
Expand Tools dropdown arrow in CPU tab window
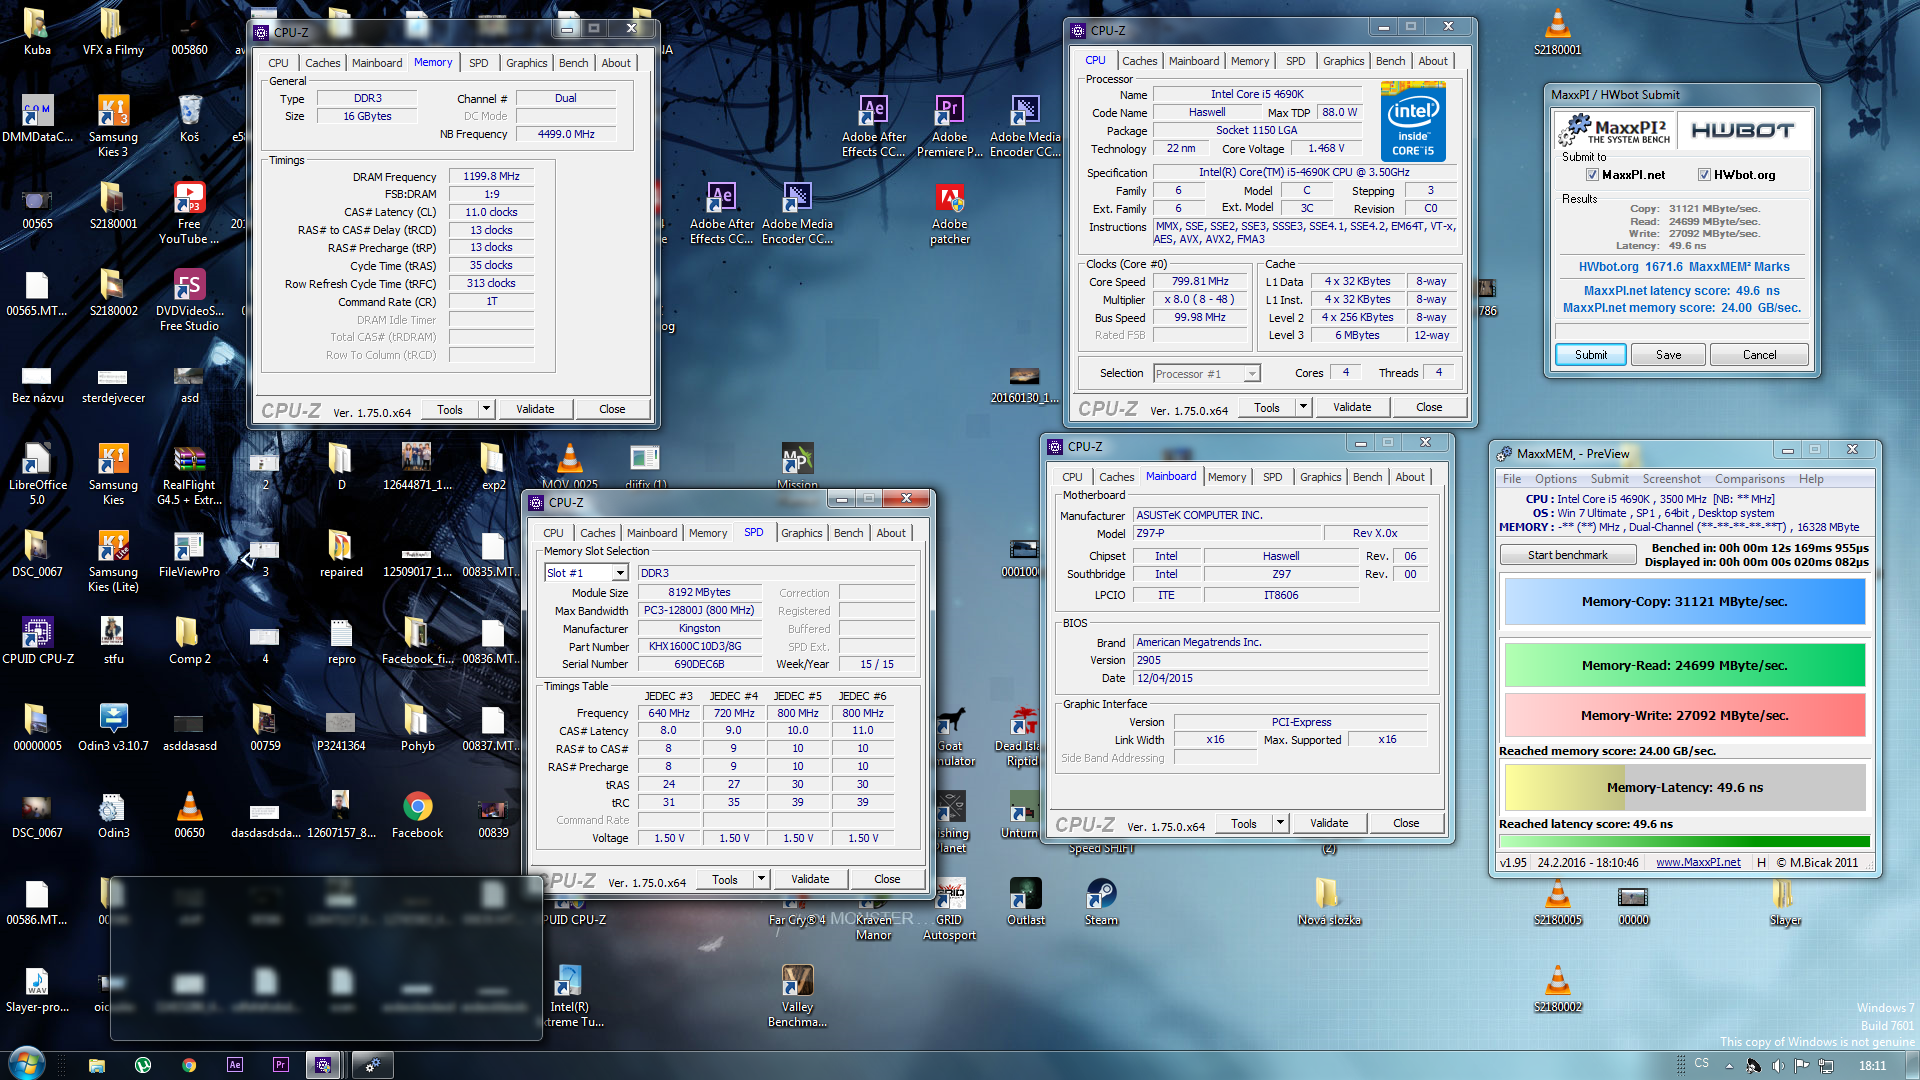pos(1303,407)
